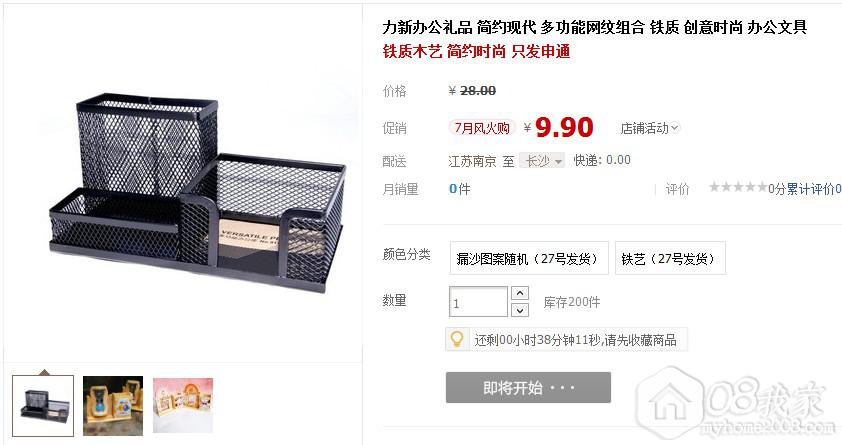
Task: Select the hourglass wooden thumbnail
Action: pyautogui.click(x=113, y=406)
